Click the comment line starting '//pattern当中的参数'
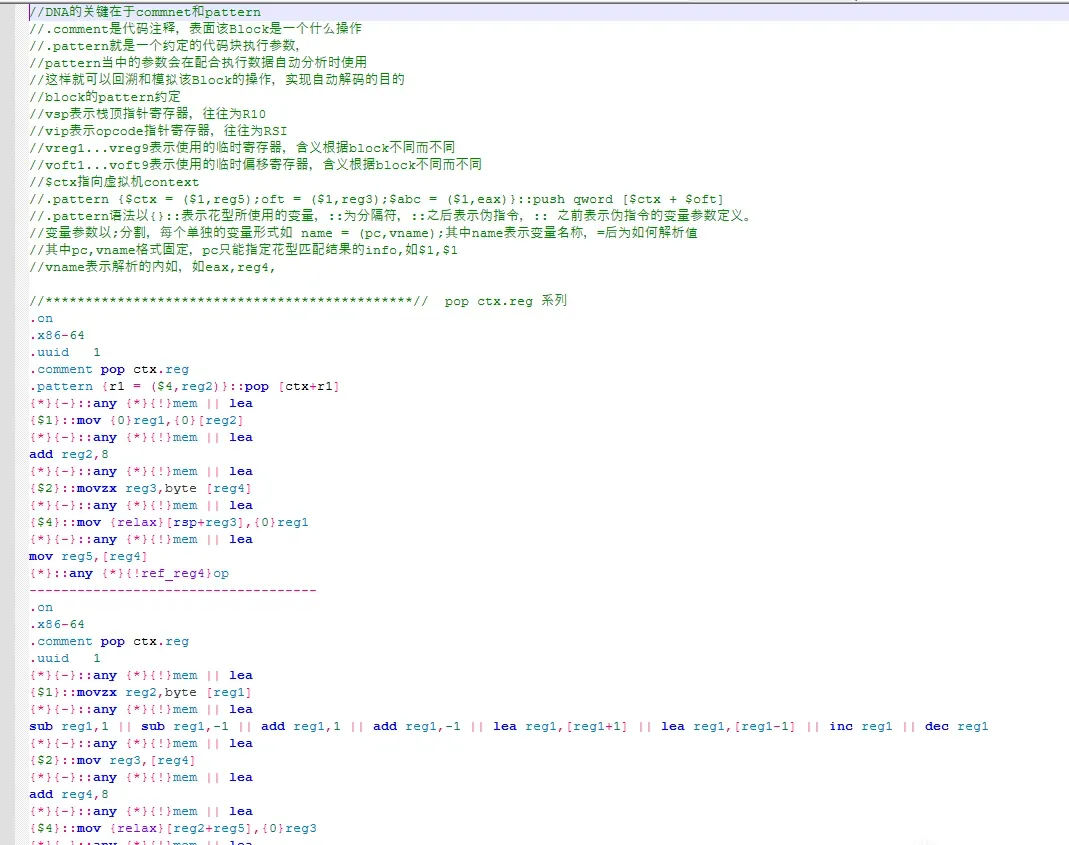The width and height of the screenshot is (1069, 845). 198,63
